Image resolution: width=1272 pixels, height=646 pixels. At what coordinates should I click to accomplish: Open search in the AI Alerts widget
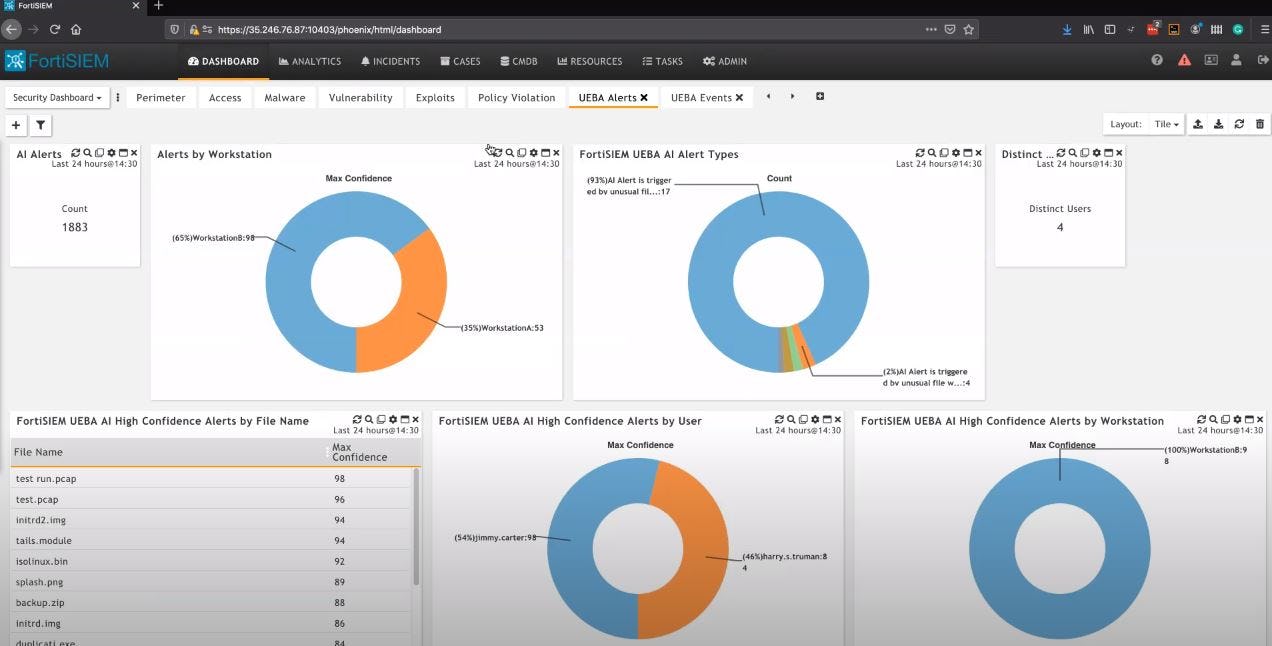[x=88, y=153]
